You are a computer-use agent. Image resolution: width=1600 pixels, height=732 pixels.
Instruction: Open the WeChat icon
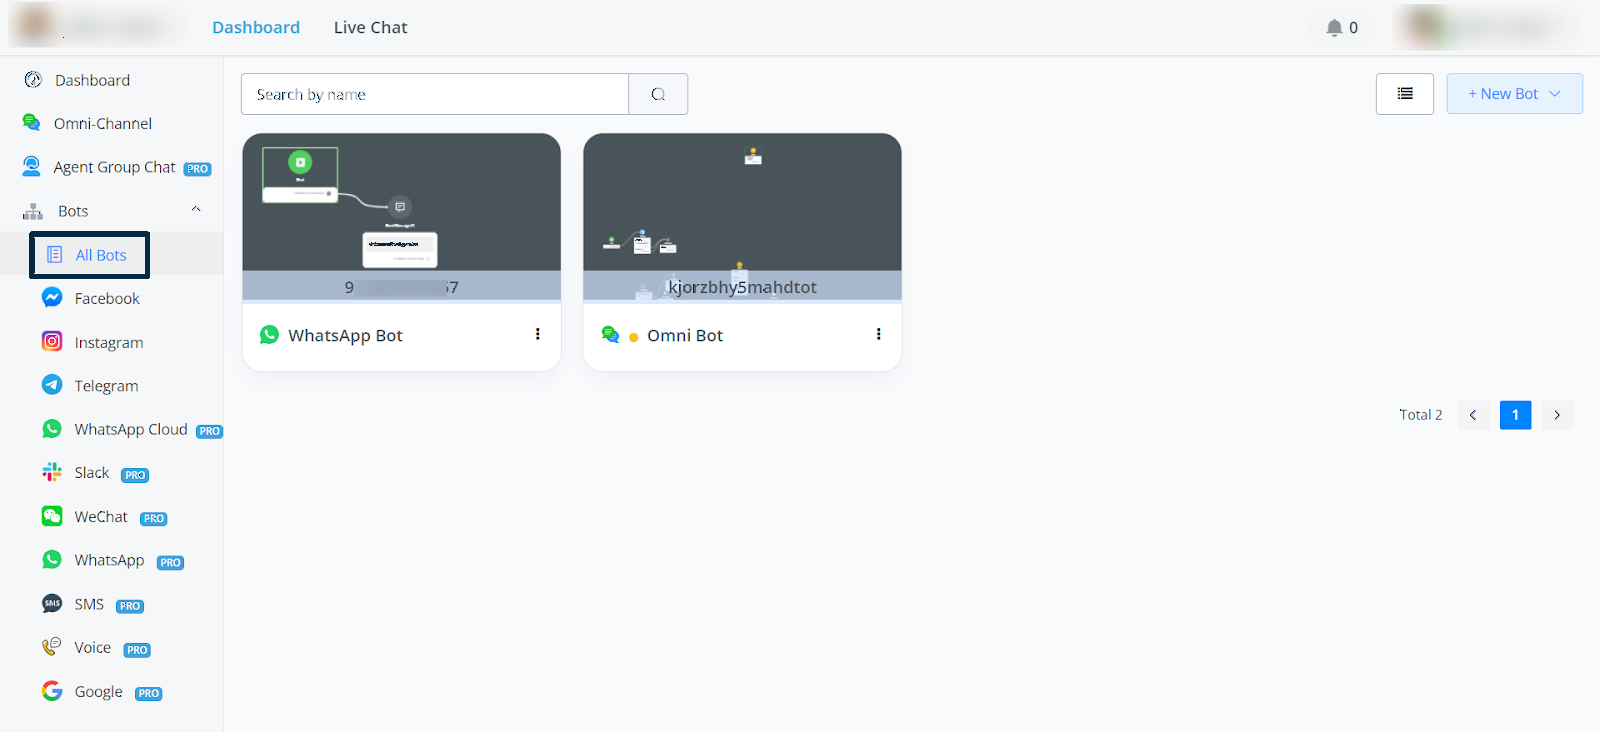(52, 516)
